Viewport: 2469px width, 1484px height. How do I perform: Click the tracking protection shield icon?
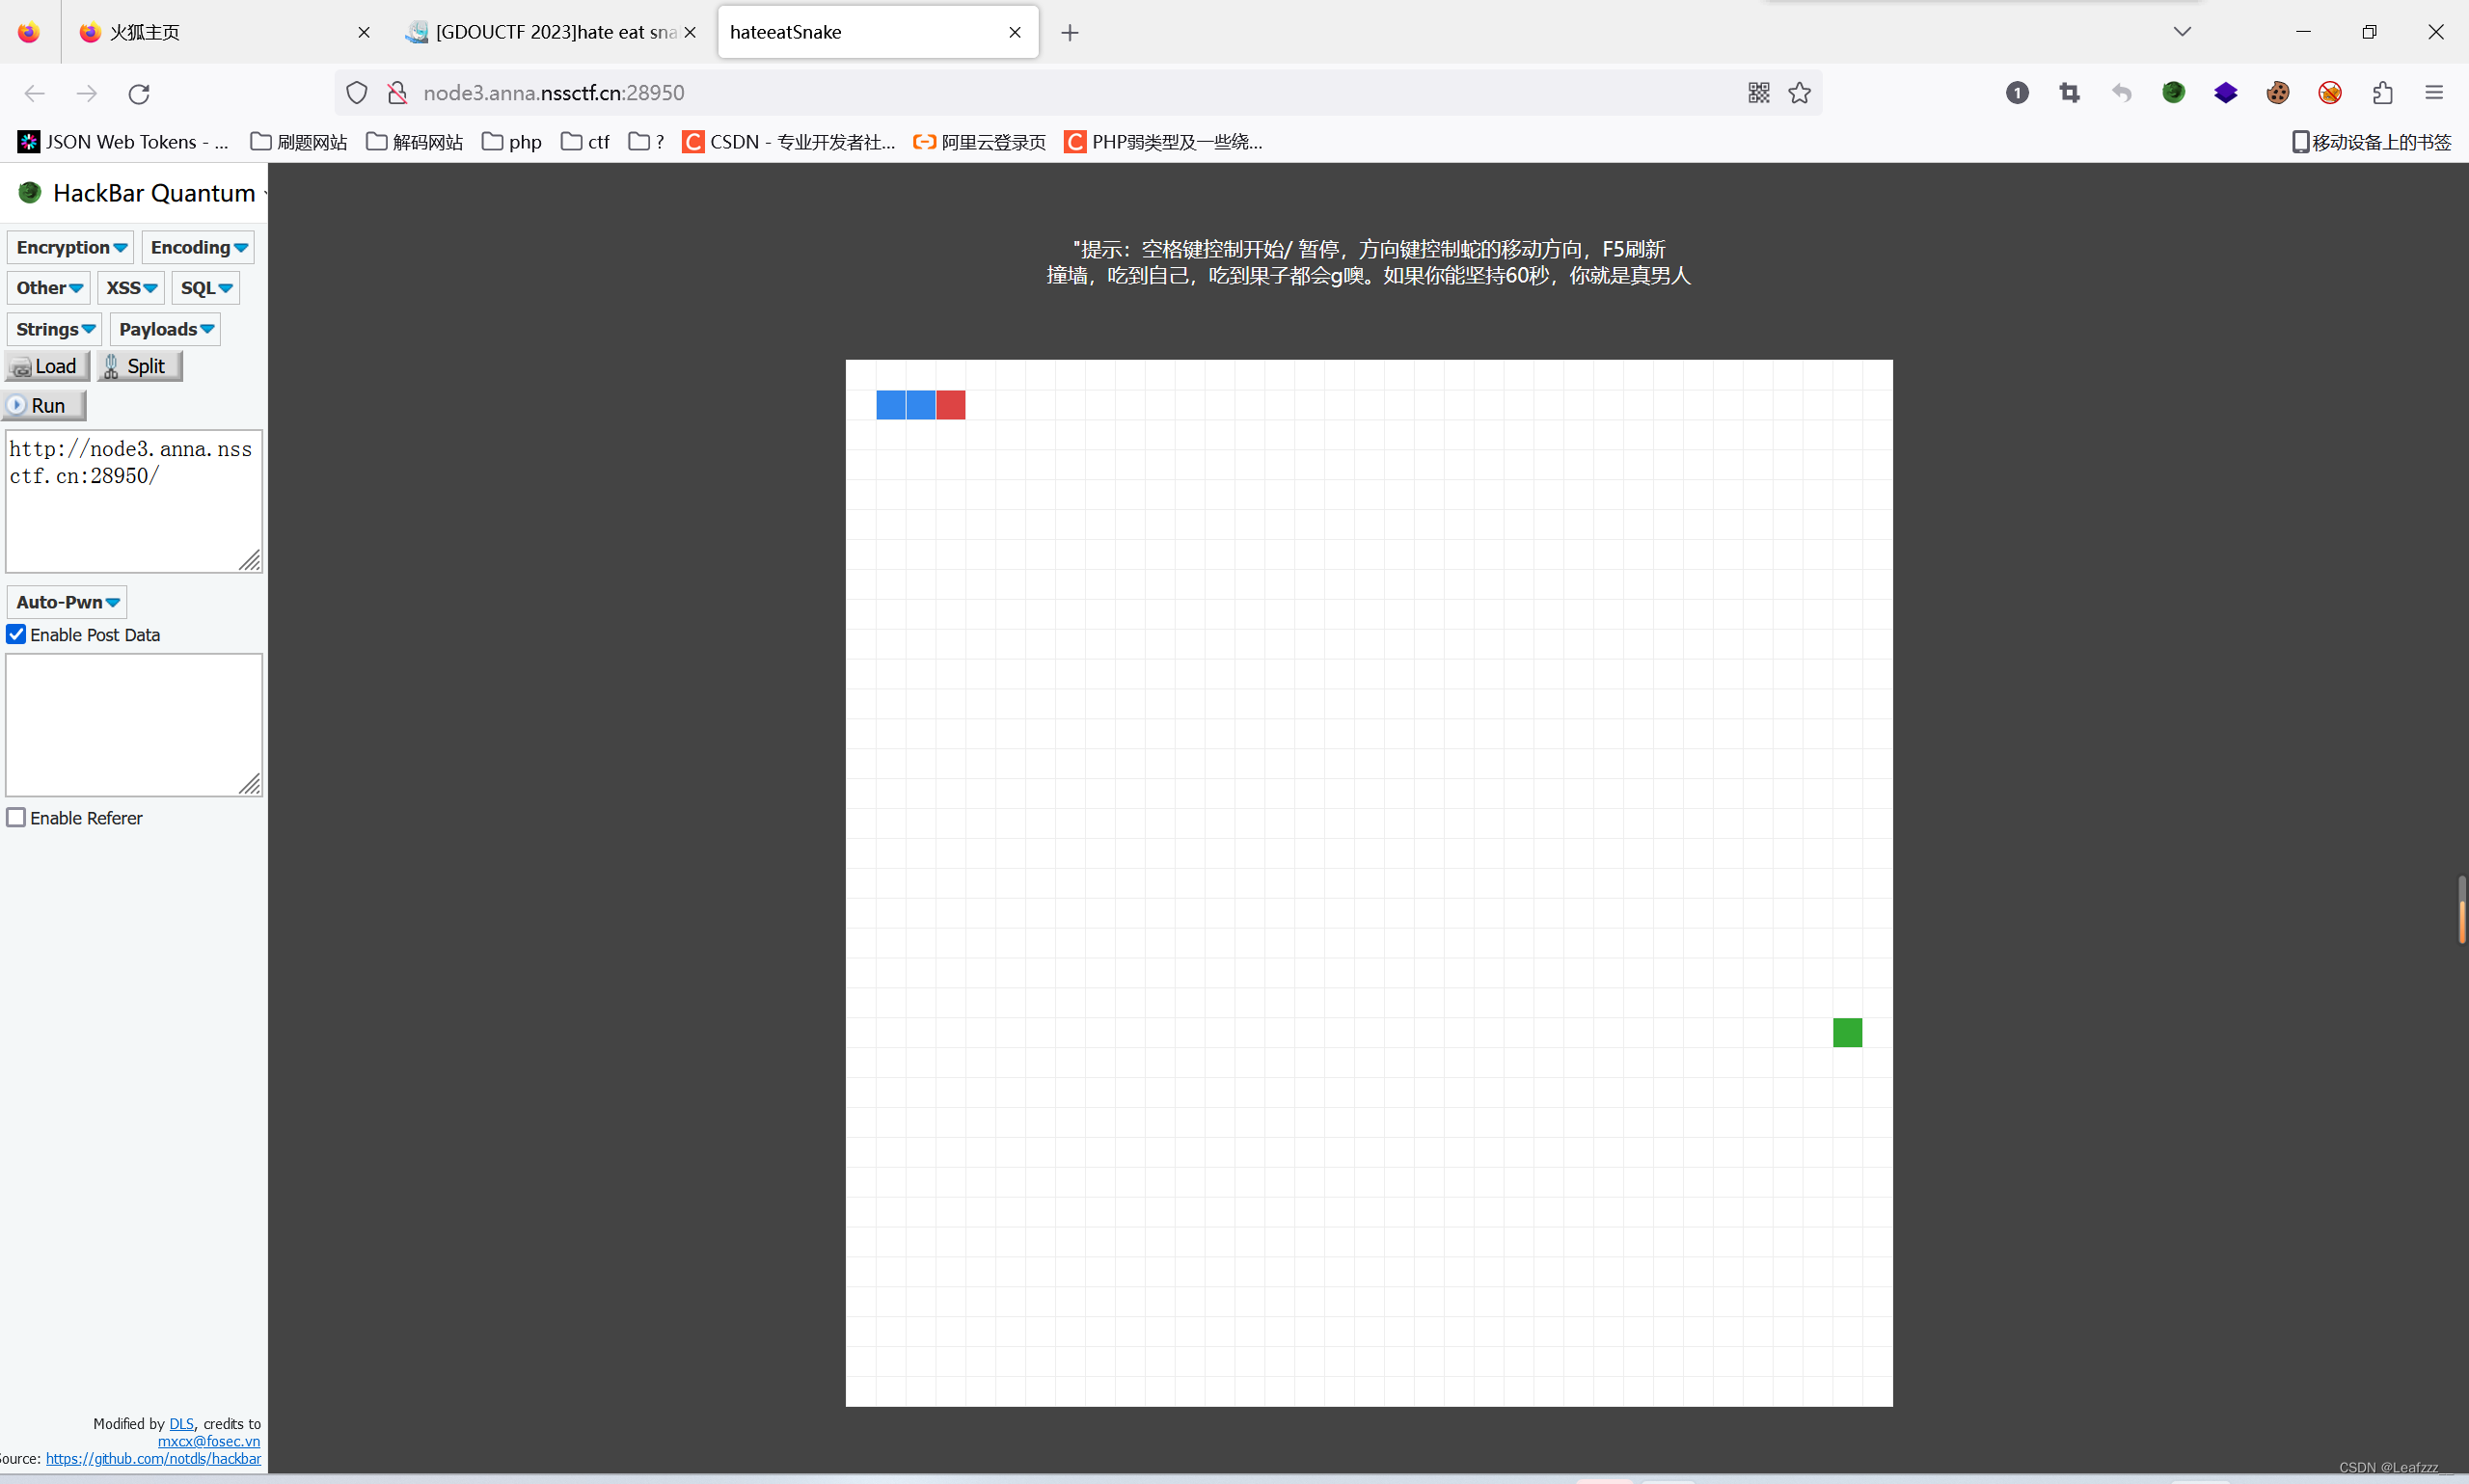(357, 93)
